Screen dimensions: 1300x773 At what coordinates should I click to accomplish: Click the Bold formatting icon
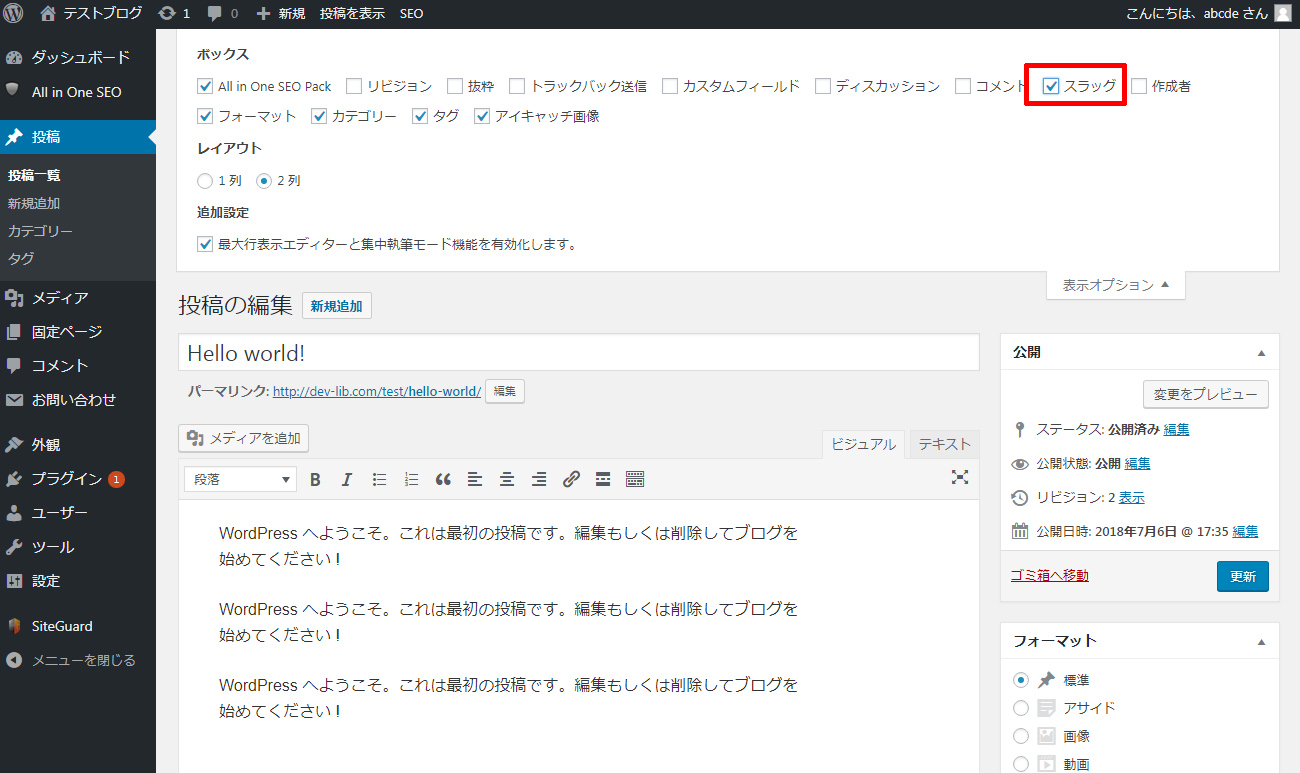click(x=315, y=479)
